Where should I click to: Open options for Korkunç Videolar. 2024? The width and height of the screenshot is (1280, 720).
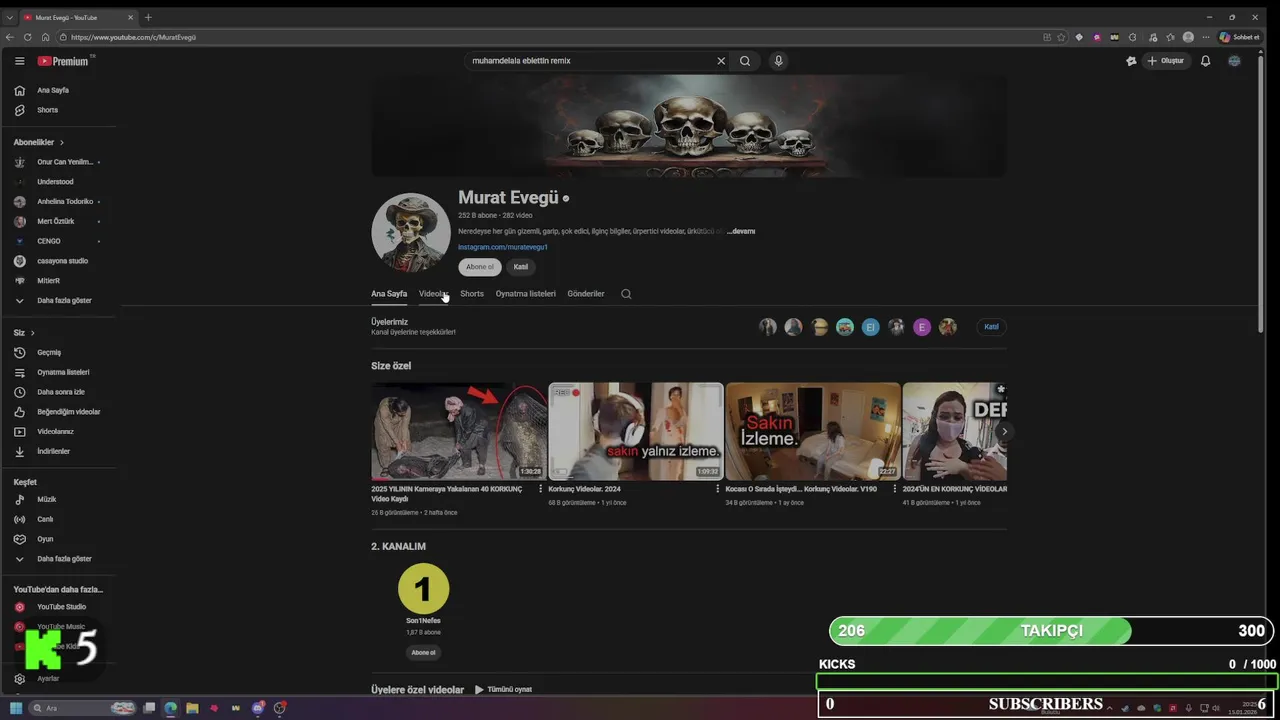point(717,489)
